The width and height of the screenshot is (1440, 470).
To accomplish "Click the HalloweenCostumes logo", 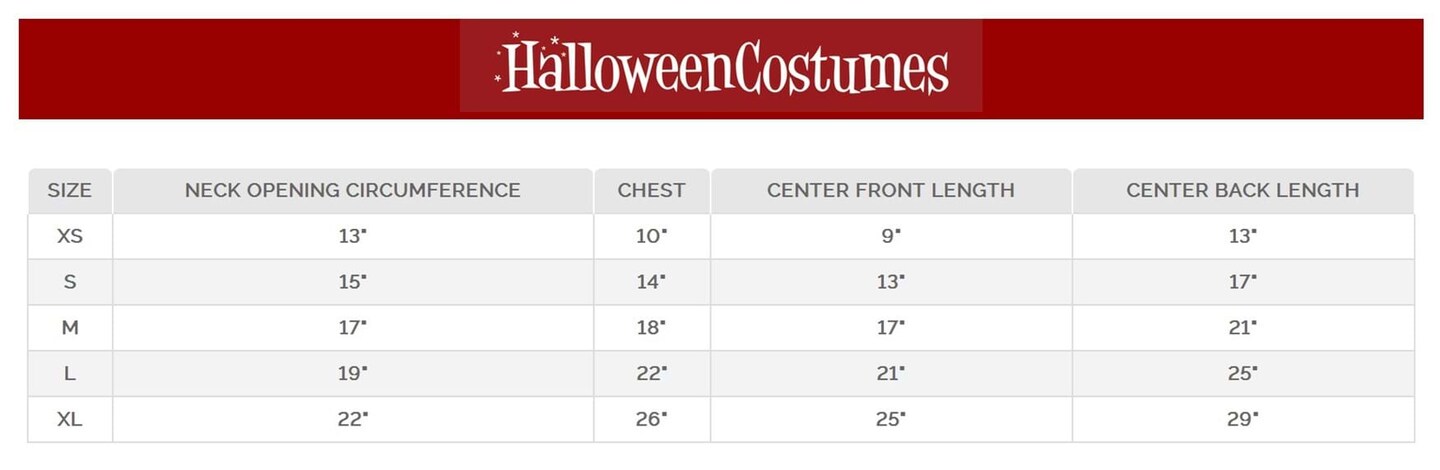I will point(721,67).
